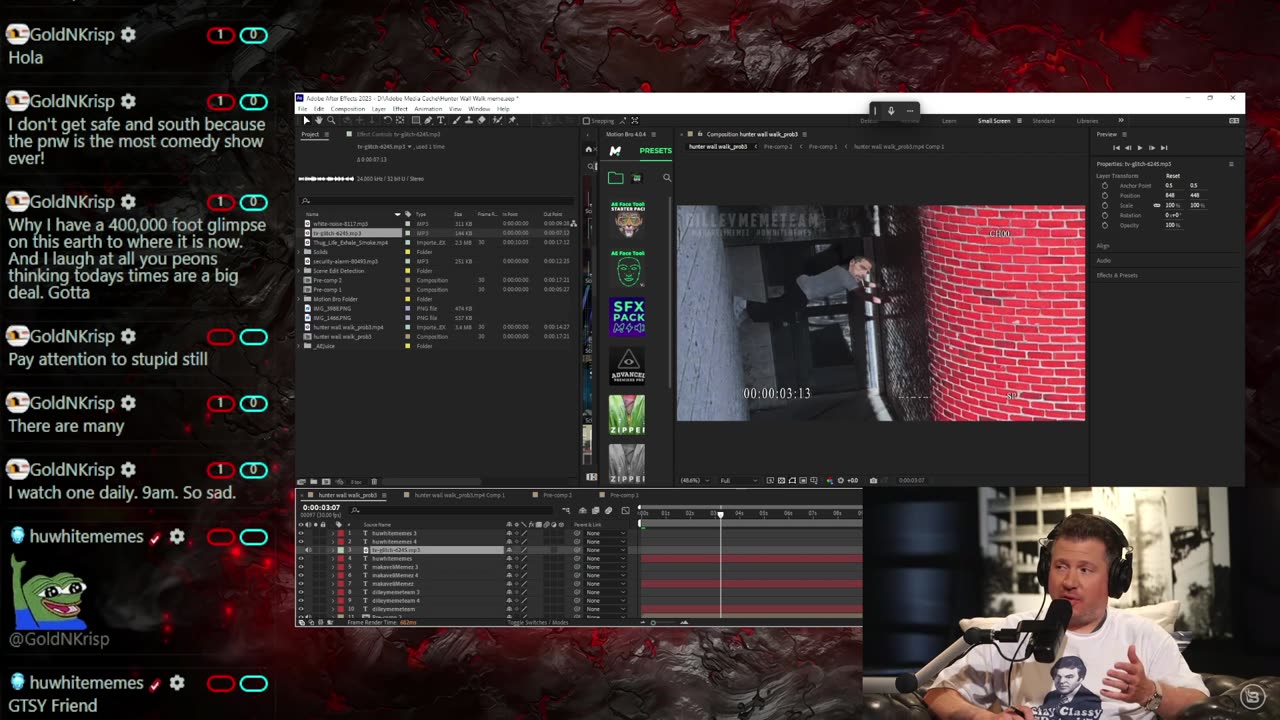Select the Zoom magnifier tool
Screen dimensions: 1280x720
coord(331,120)
